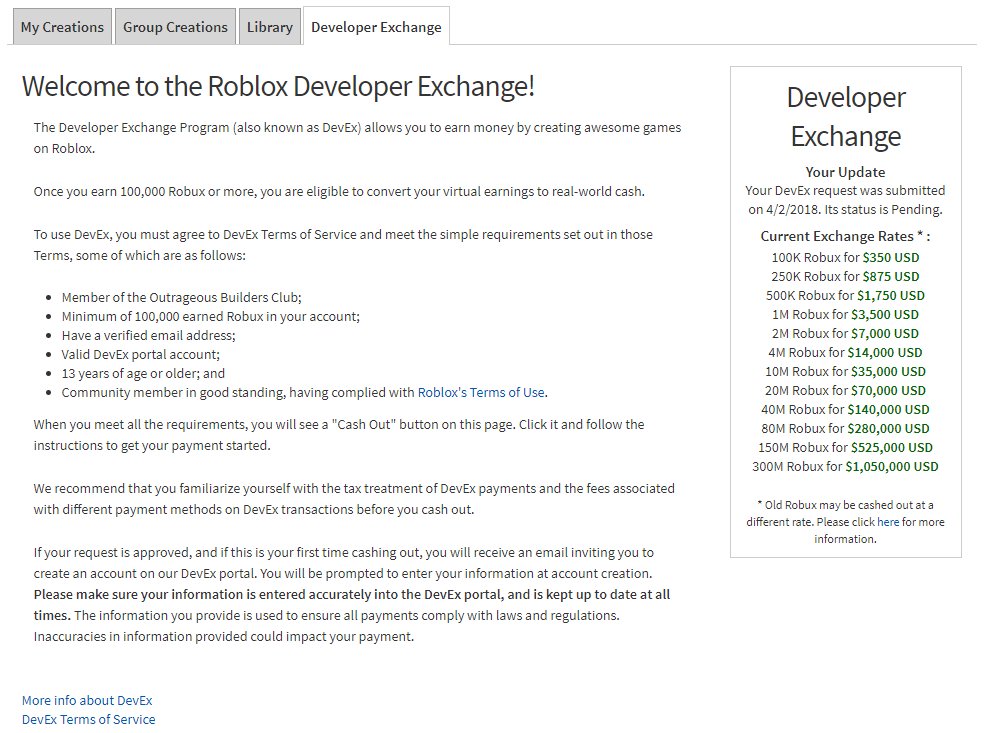The image size is (989, 733).
Task: Click the '1M Robux for $3,500 USD' rate
Action: click(x=845, y=314)
